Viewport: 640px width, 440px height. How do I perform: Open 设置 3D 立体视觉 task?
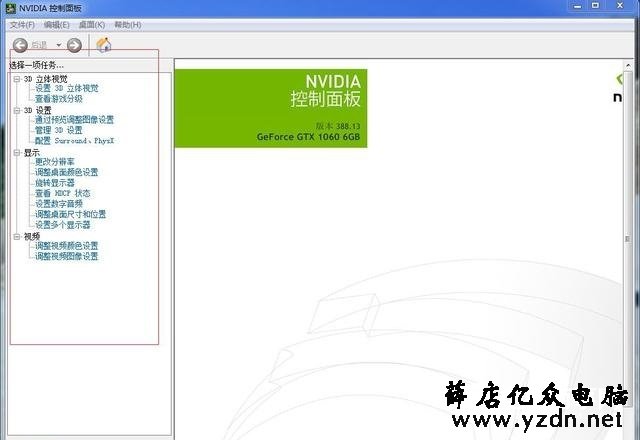pos(67,88)
